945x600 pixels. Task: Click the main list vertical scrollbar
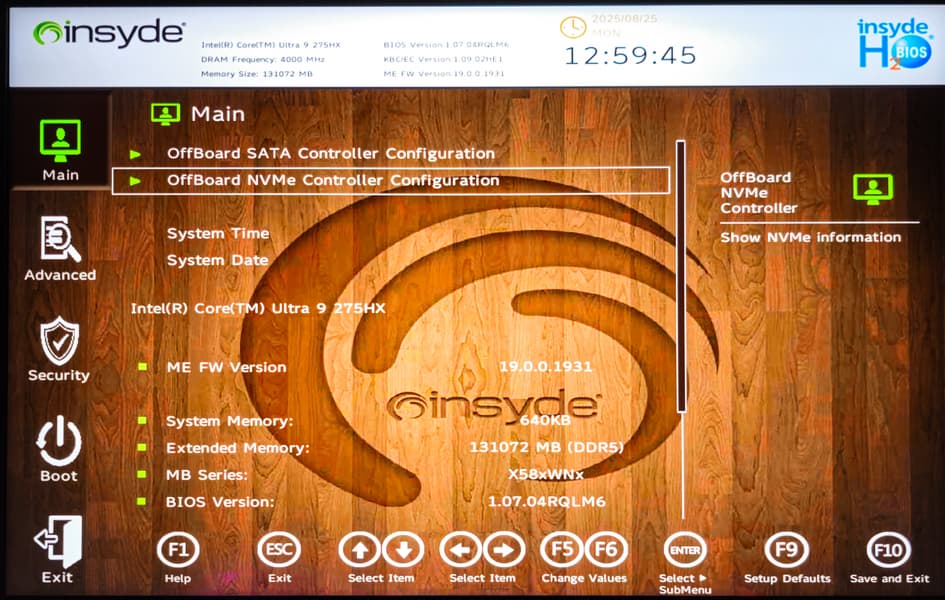(x=681, y=328)
